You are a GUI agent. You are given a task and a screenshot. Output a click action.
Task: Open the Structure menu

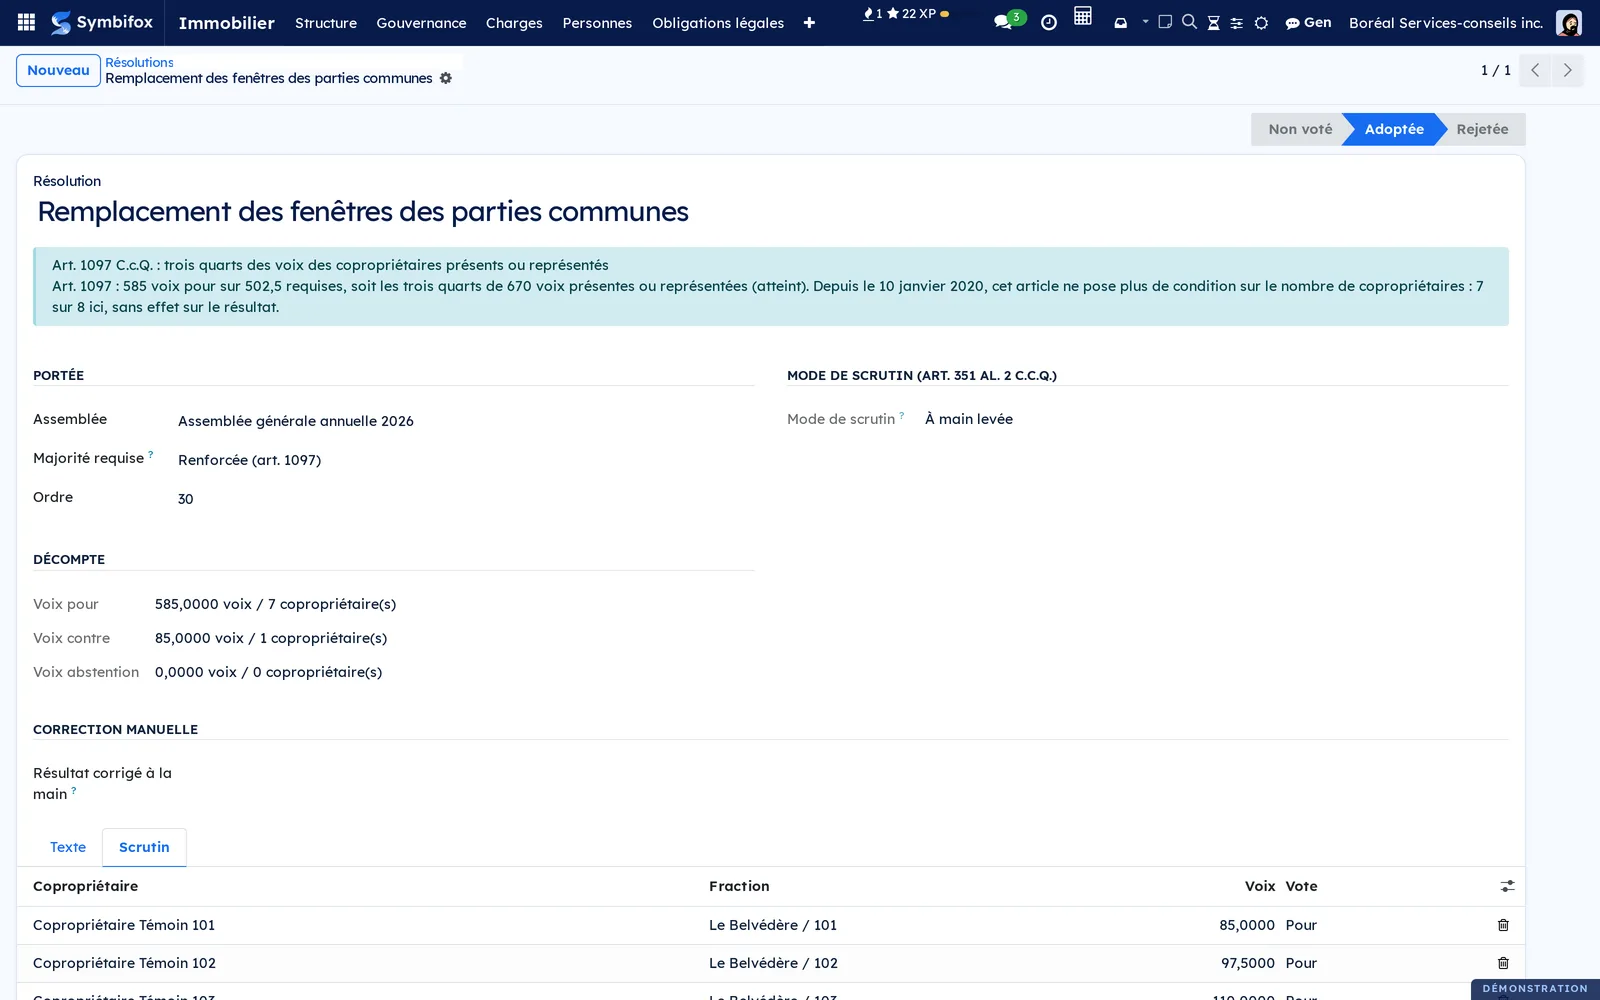(326, 23)
